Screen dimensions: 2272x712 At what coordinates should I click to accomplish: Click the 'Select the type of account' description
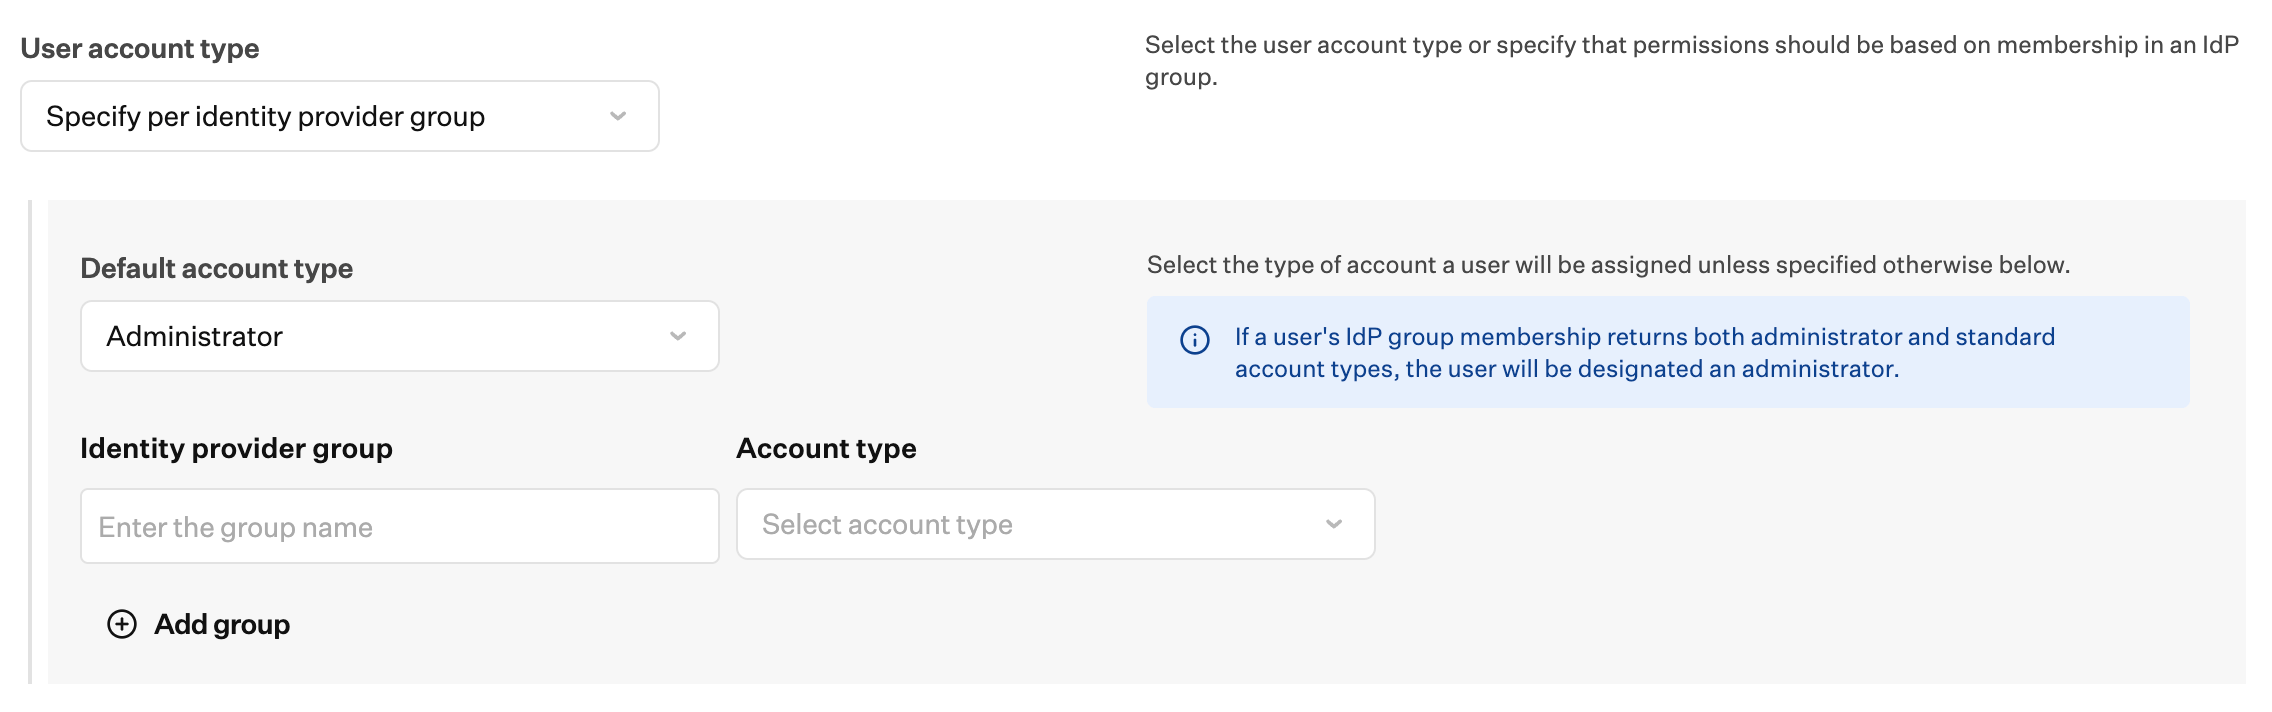tap(1608, 265)
